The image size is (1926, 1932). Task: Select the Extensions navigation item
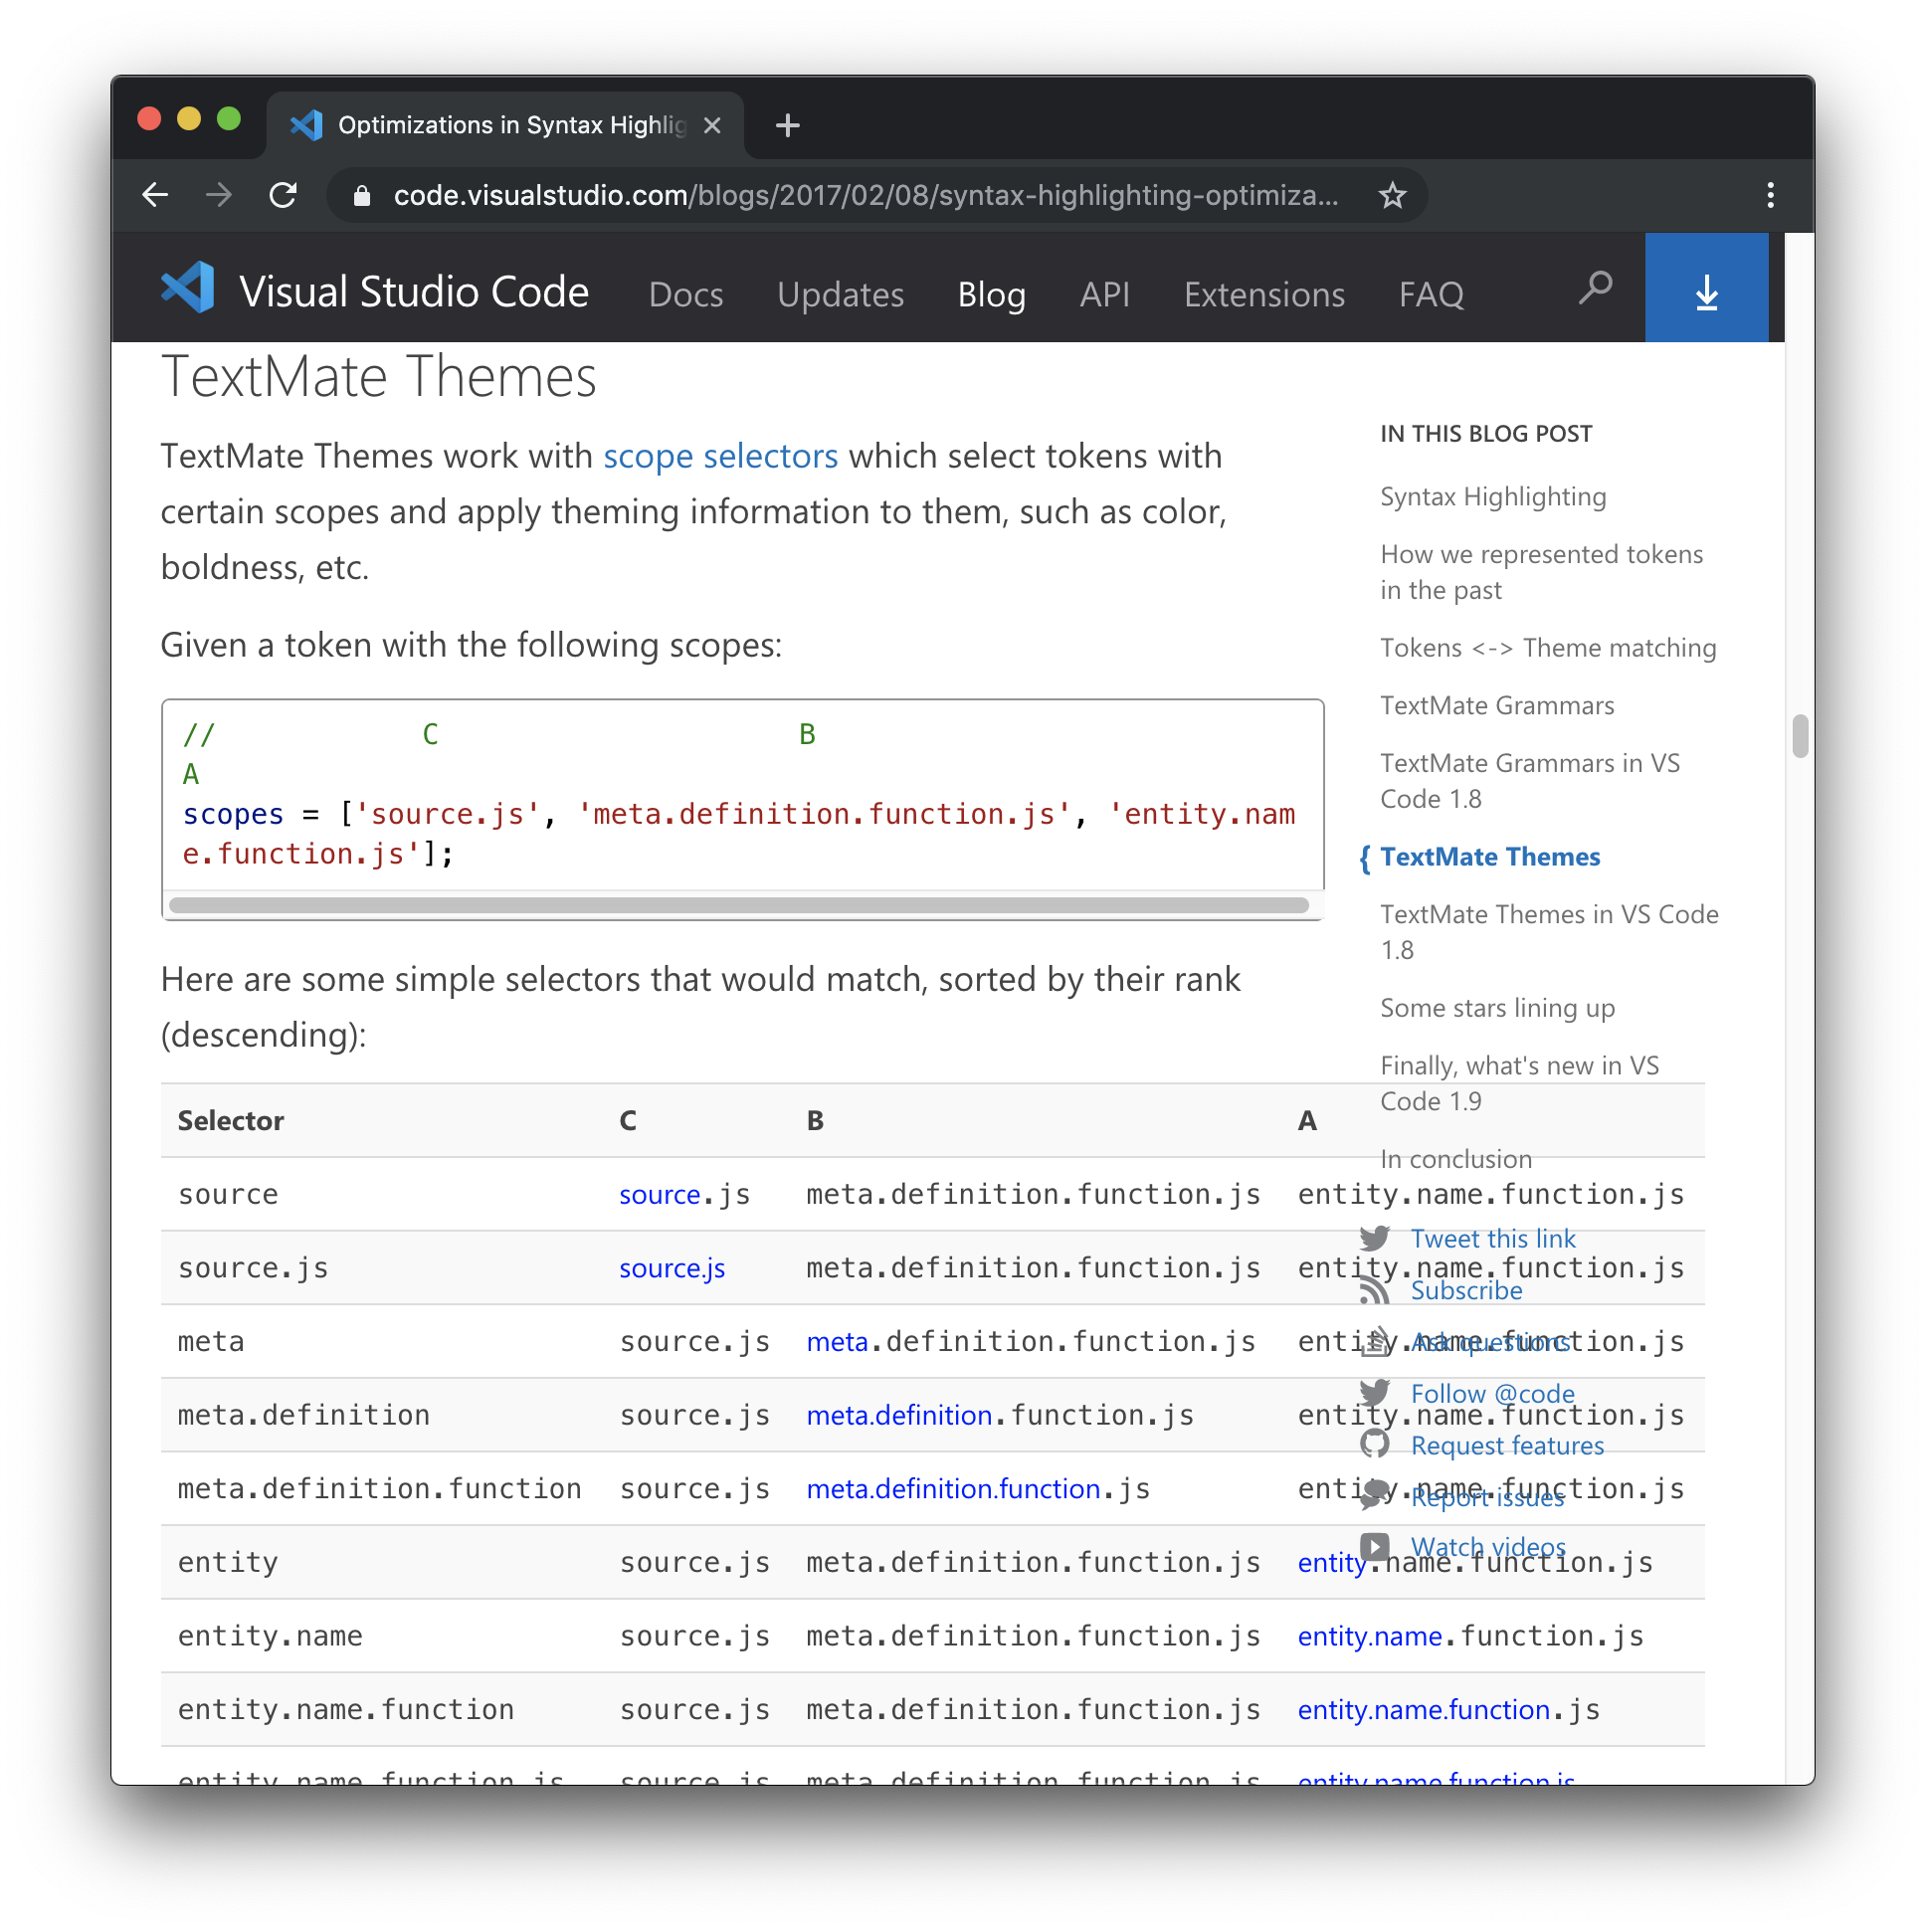tap(1264, 294)
